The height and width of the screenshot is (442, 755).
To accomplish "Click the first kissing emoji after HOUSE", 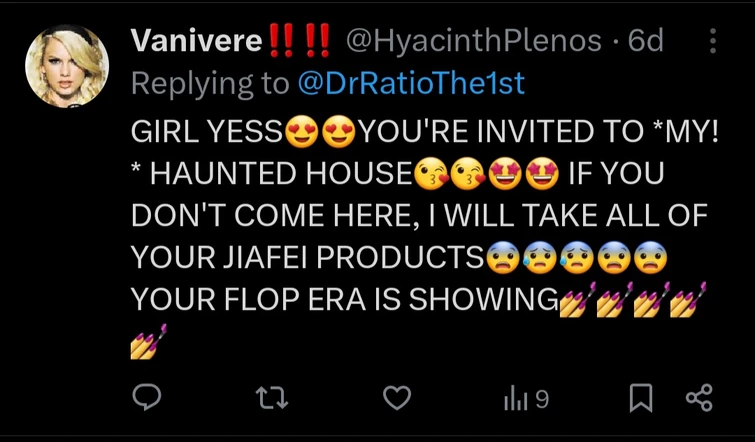I will click(431, 174).
